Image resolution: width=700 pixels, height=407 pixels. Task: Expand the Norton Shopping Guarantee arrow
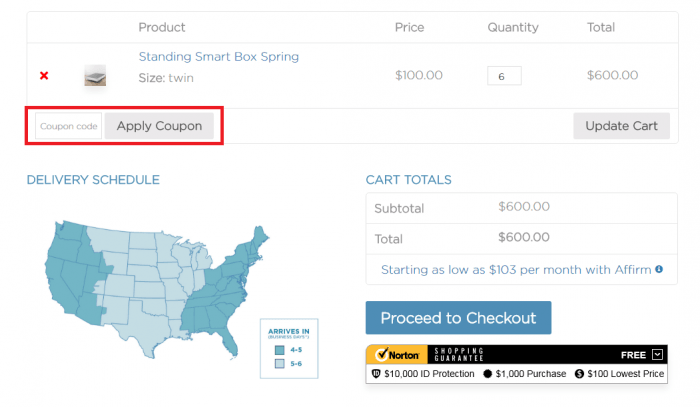657,354
